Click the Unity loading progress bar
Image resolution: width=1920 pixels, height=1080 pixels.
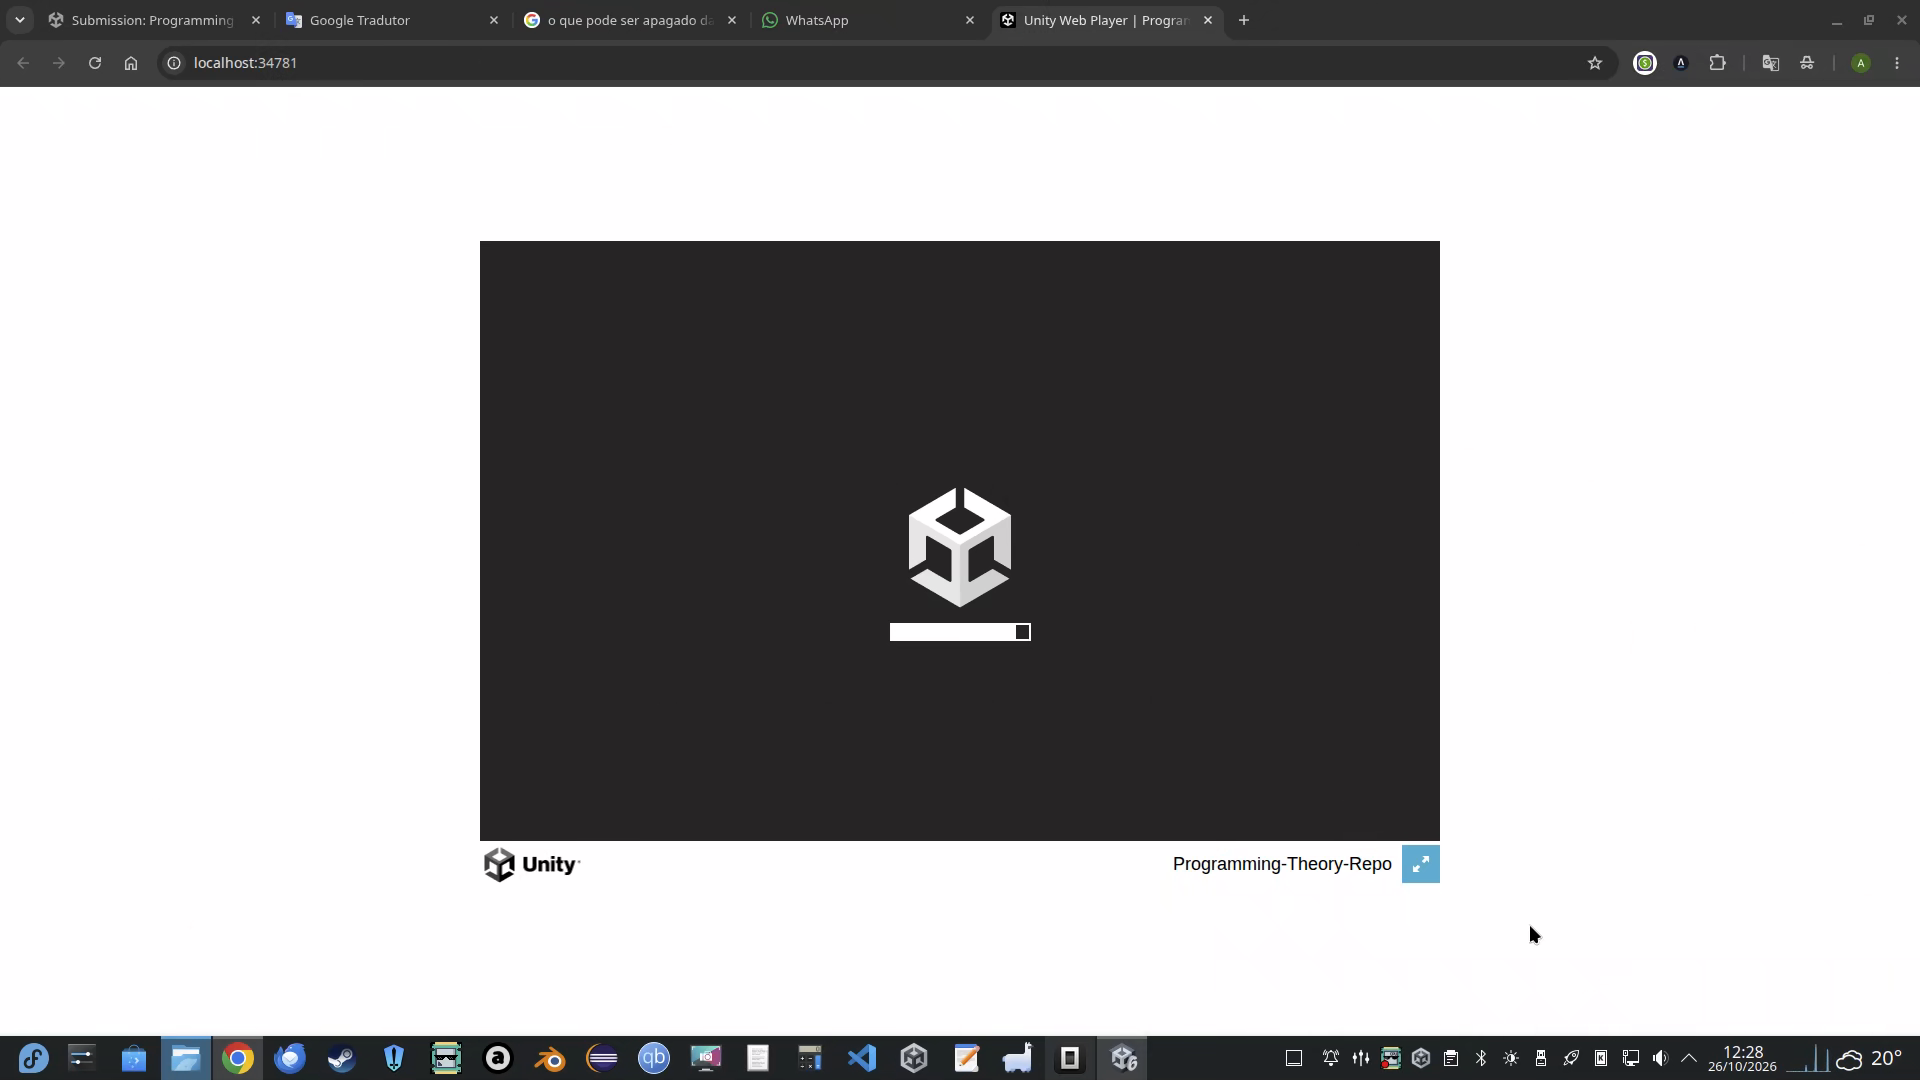point(960,632)
